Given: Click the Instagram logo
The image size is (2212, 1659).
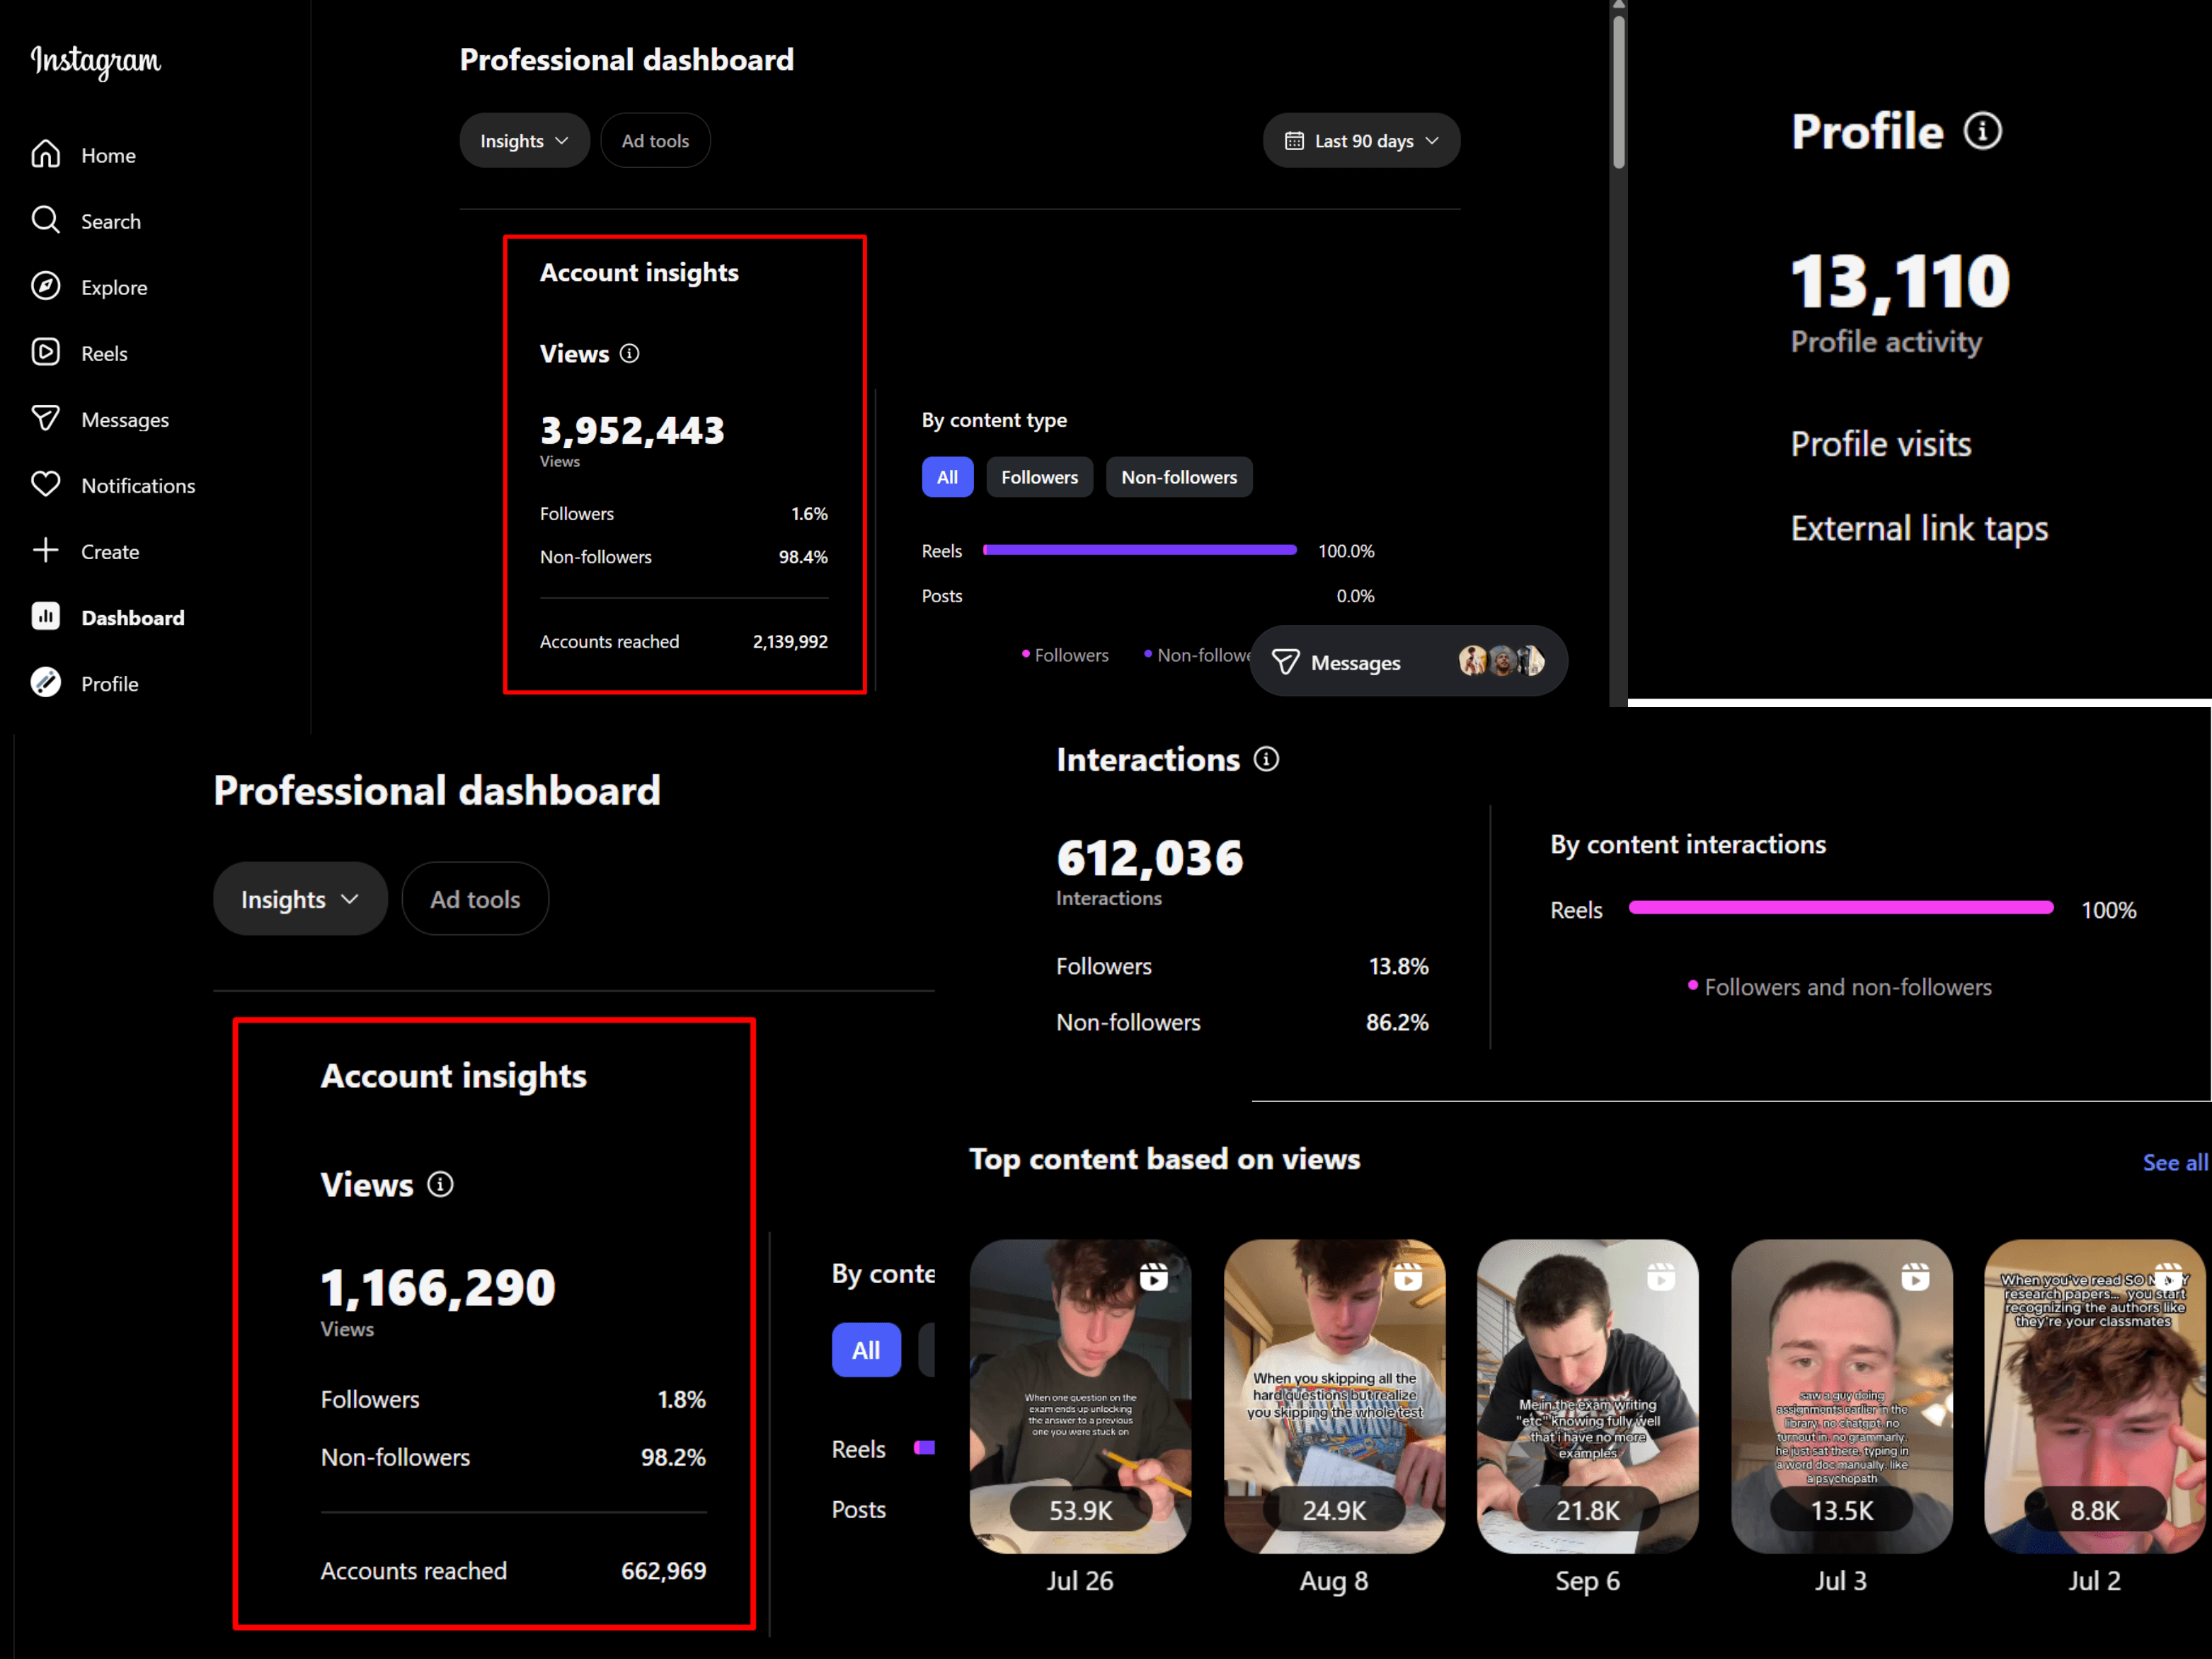Looking at the screenshot, I should point(95,61).
